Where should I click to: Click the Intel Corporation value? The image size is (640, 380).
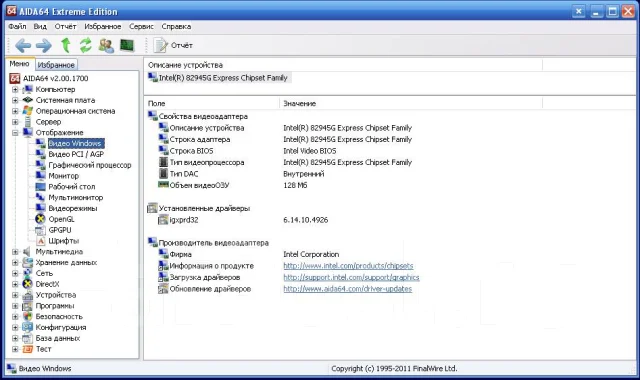(x=311, y=254)
